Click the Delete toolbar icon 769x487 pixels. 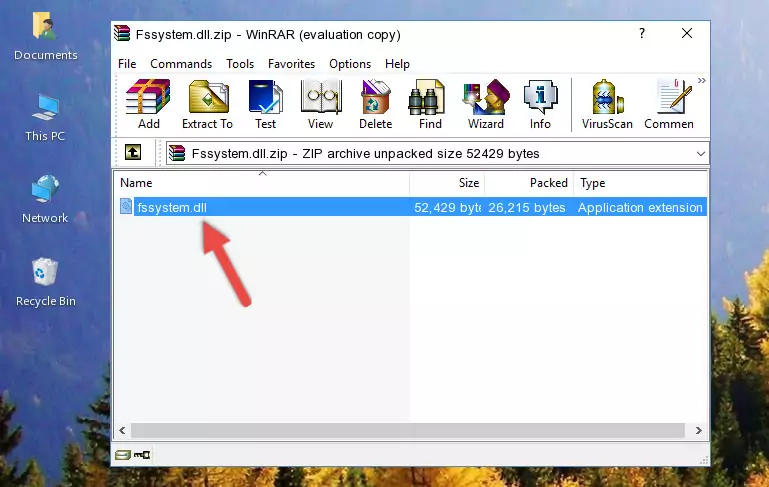[x=376, y=104]
